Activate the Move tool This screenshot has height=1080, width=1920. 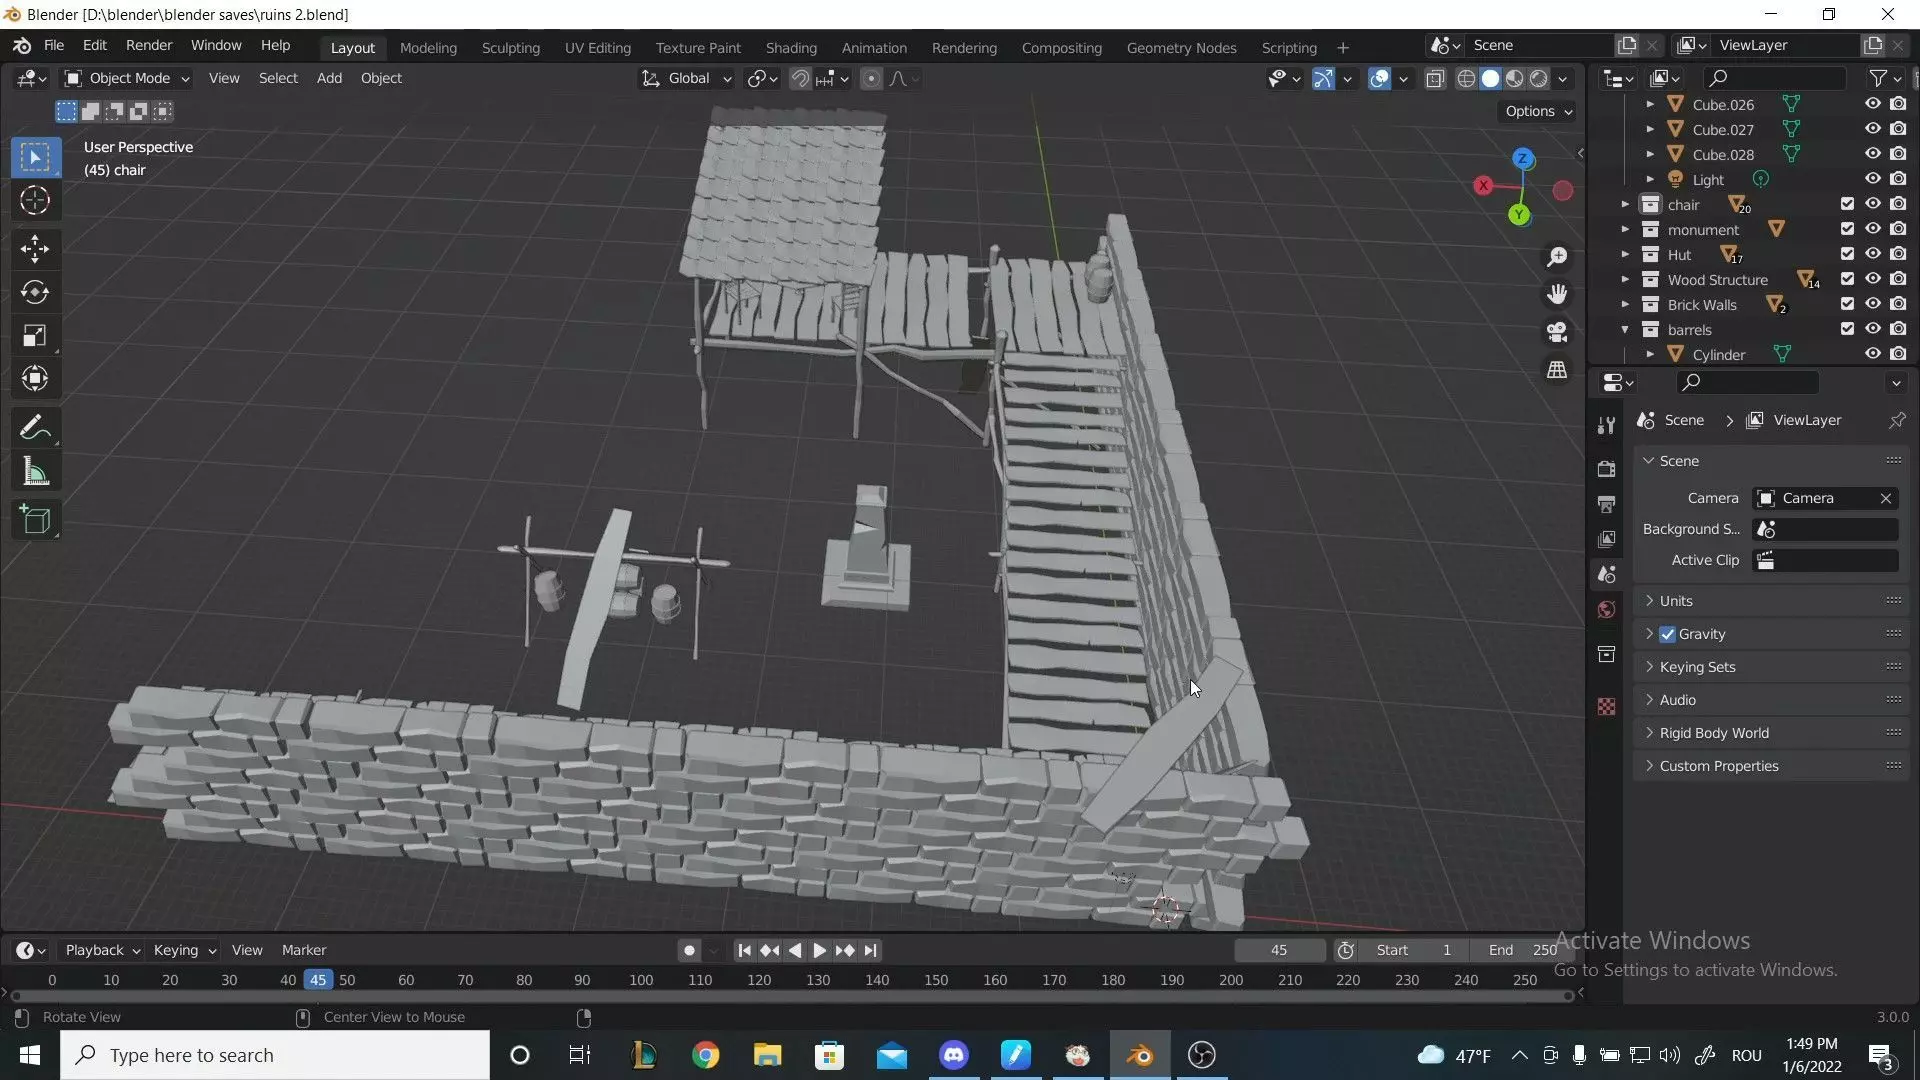[35, 249]
